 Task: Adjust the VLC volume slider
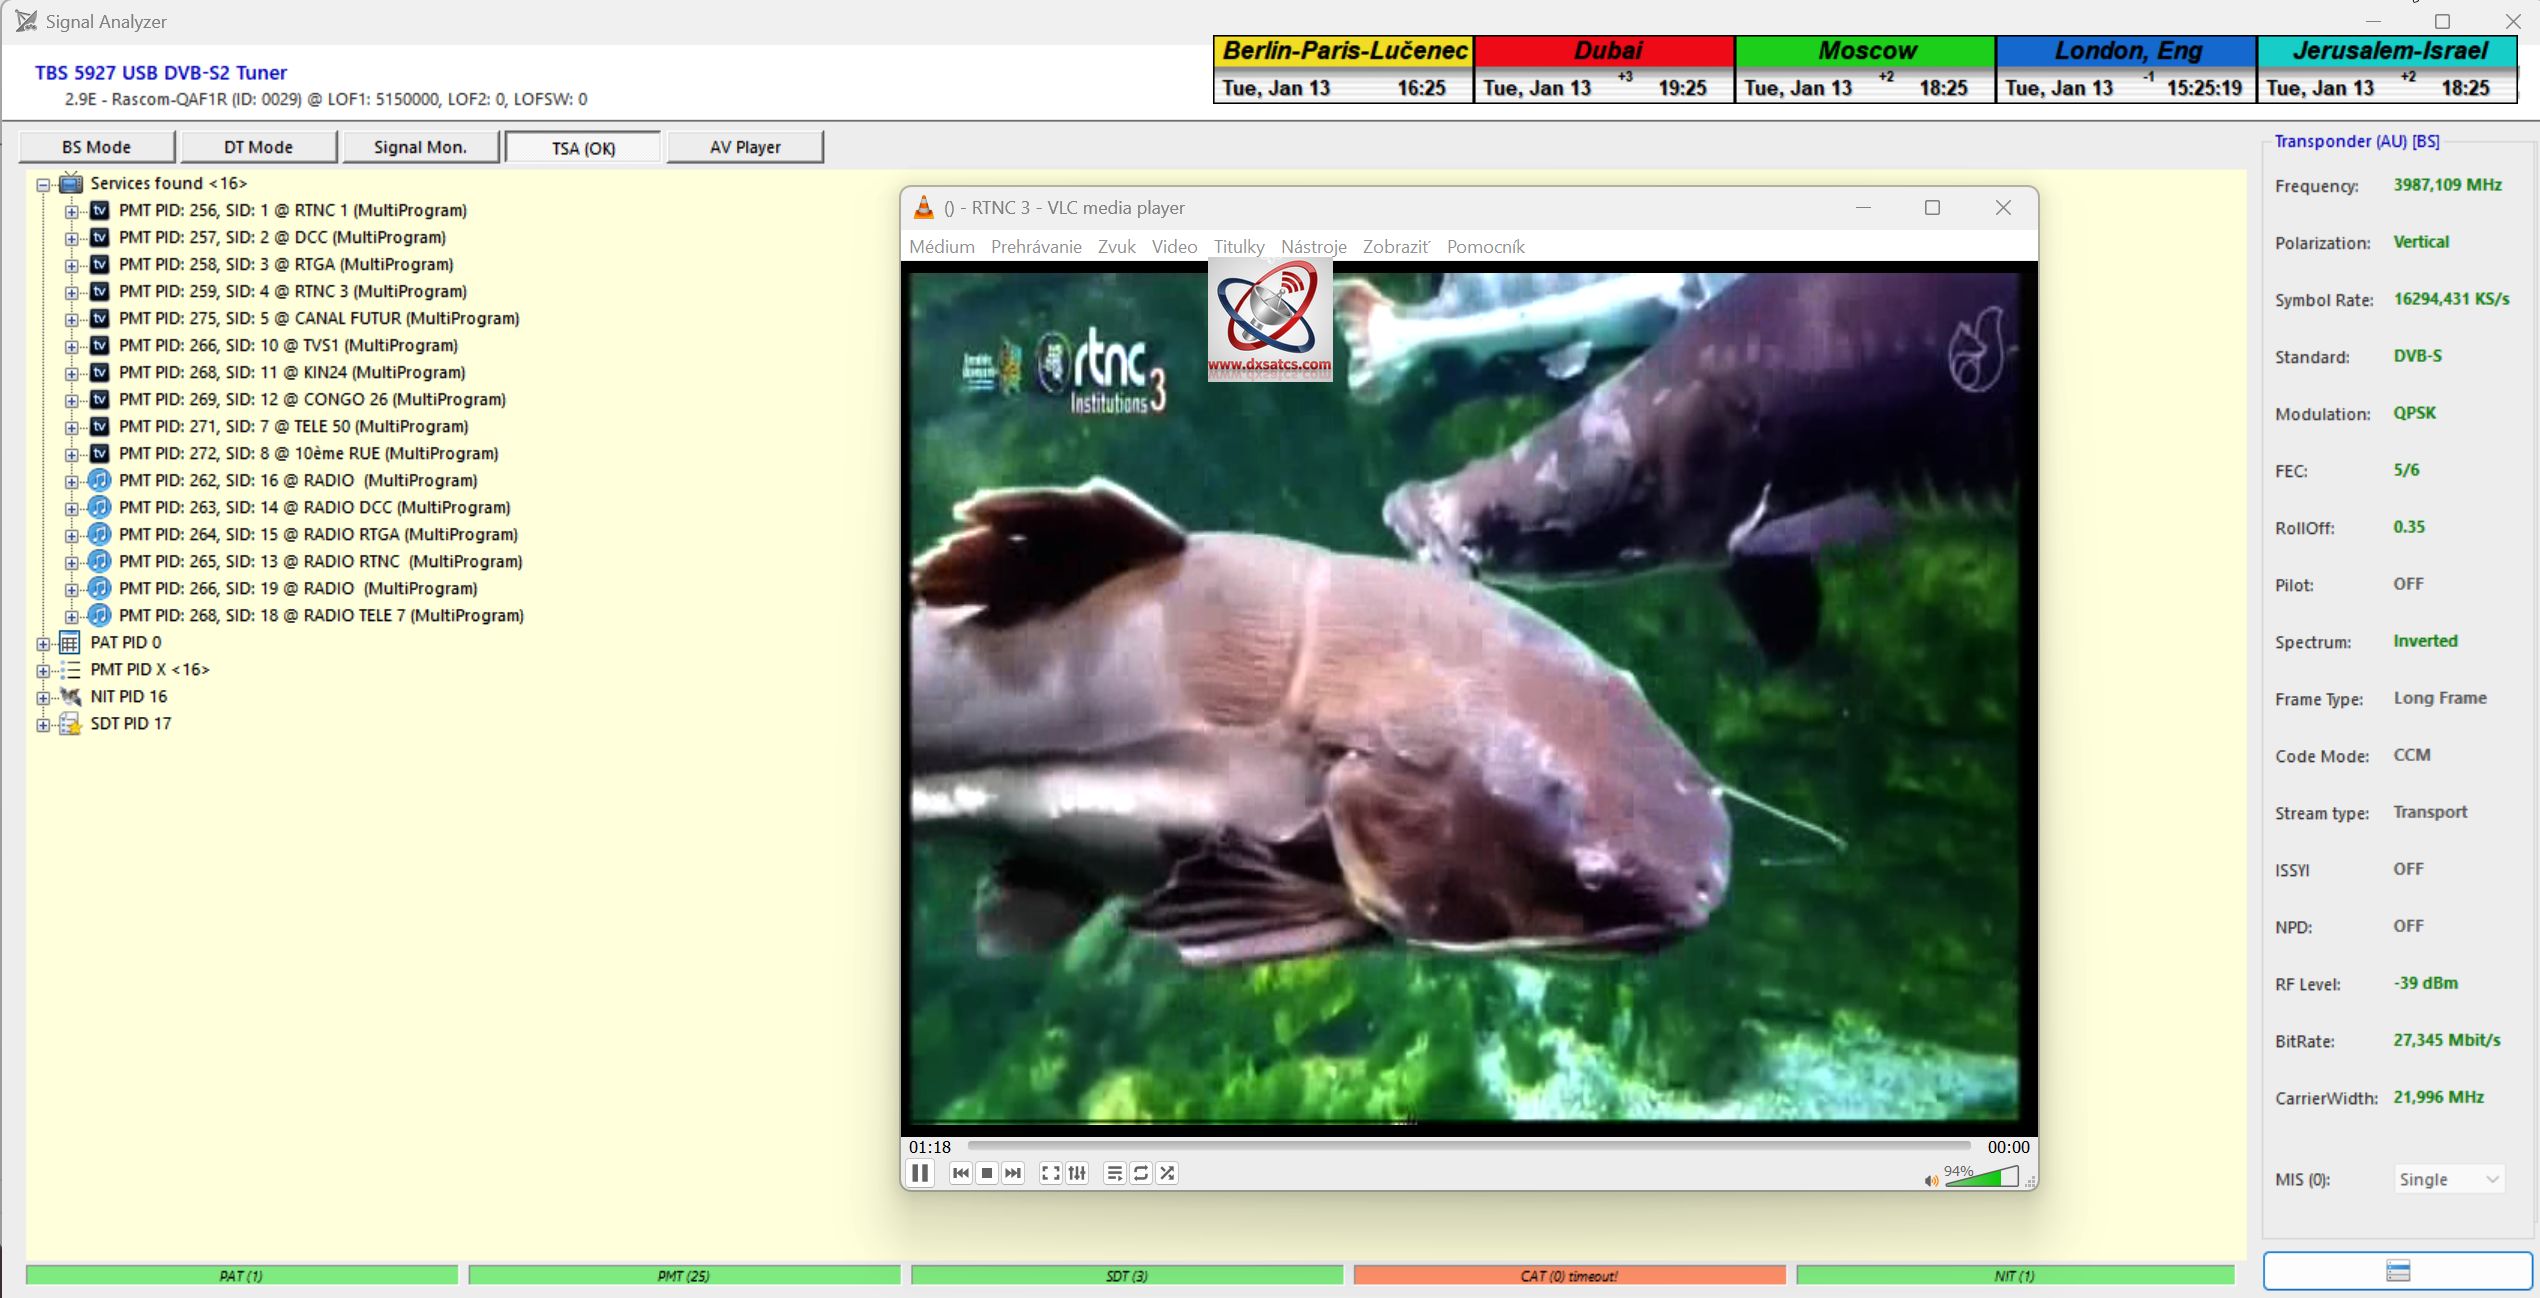pyautogui.click(x=1982, y=1178)
